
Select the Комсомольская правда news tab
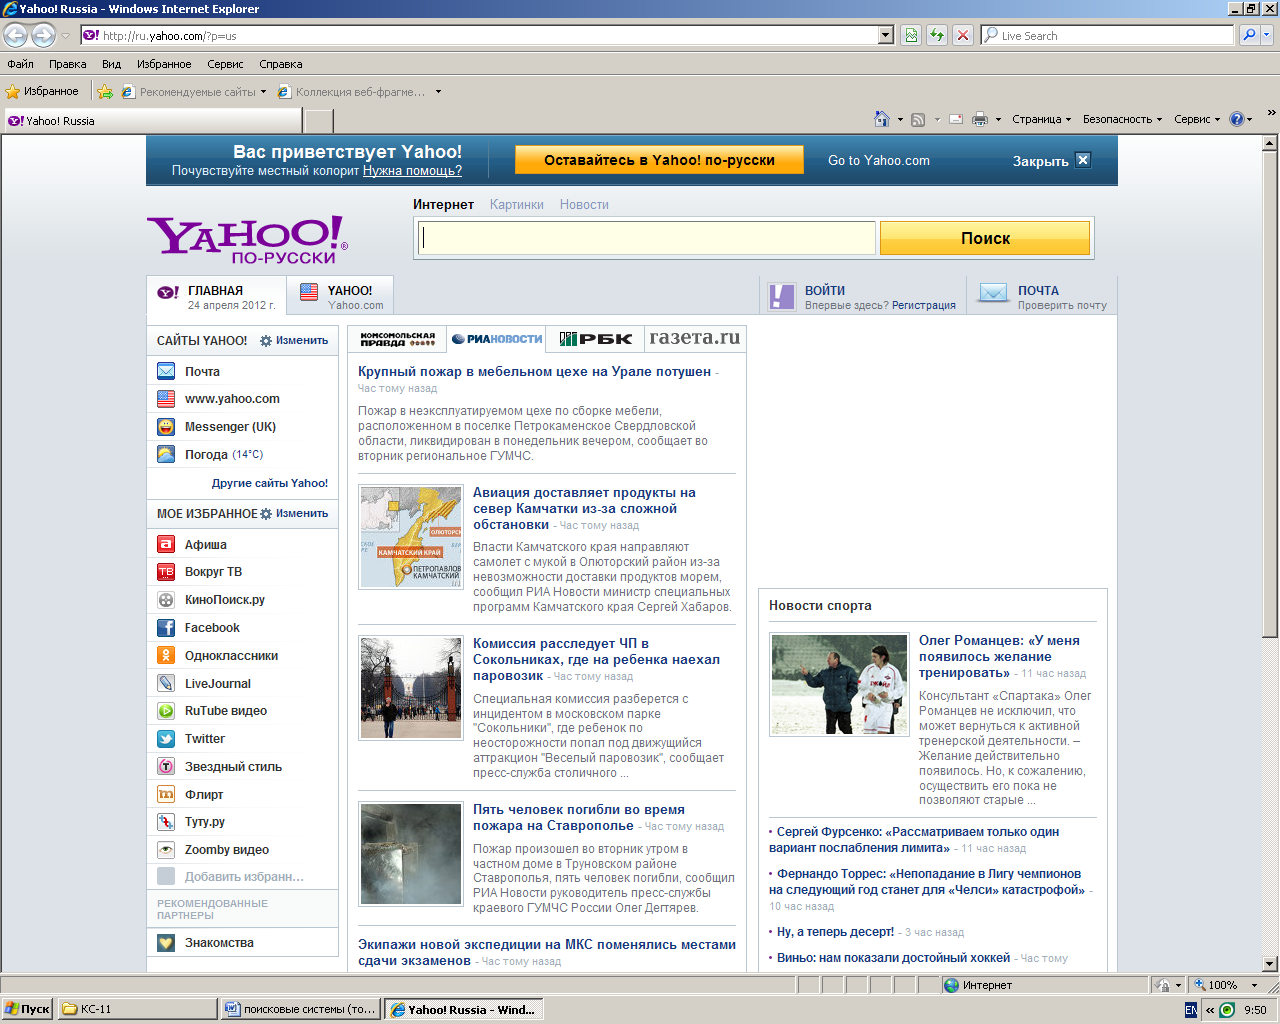pos(397,339)
